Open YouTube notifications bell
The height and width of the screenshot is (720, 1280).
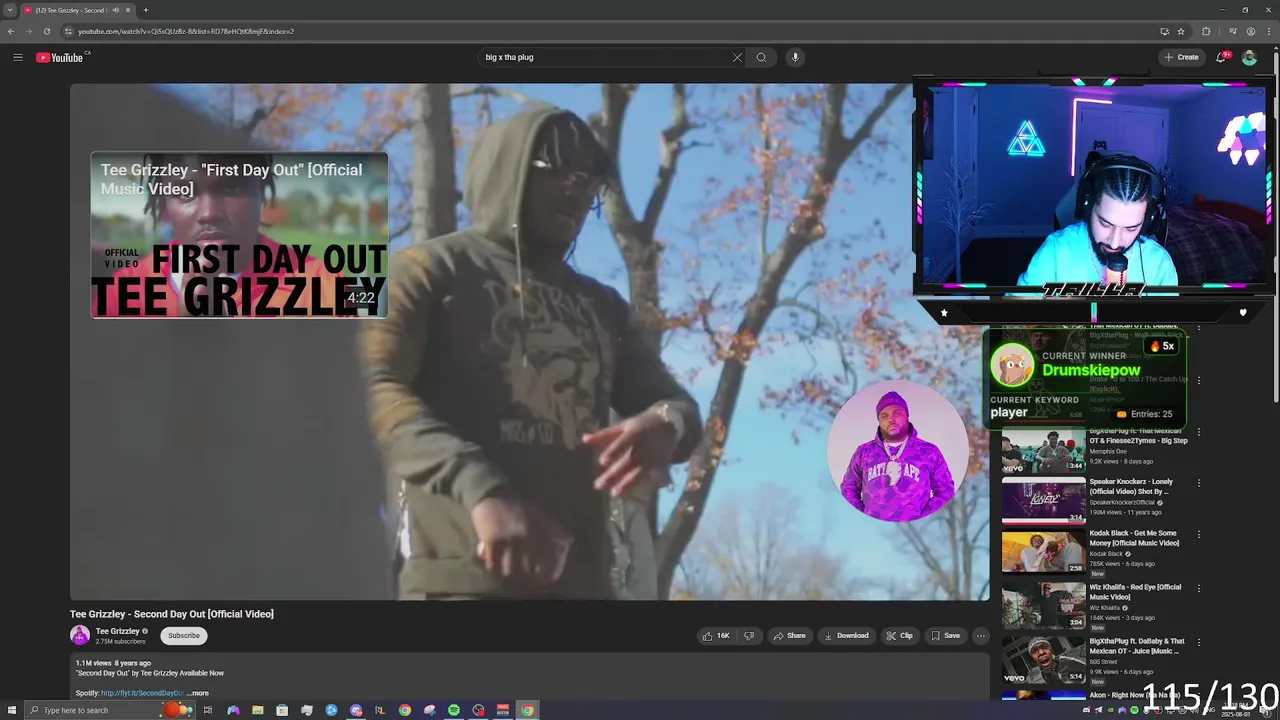point(1220,57)
